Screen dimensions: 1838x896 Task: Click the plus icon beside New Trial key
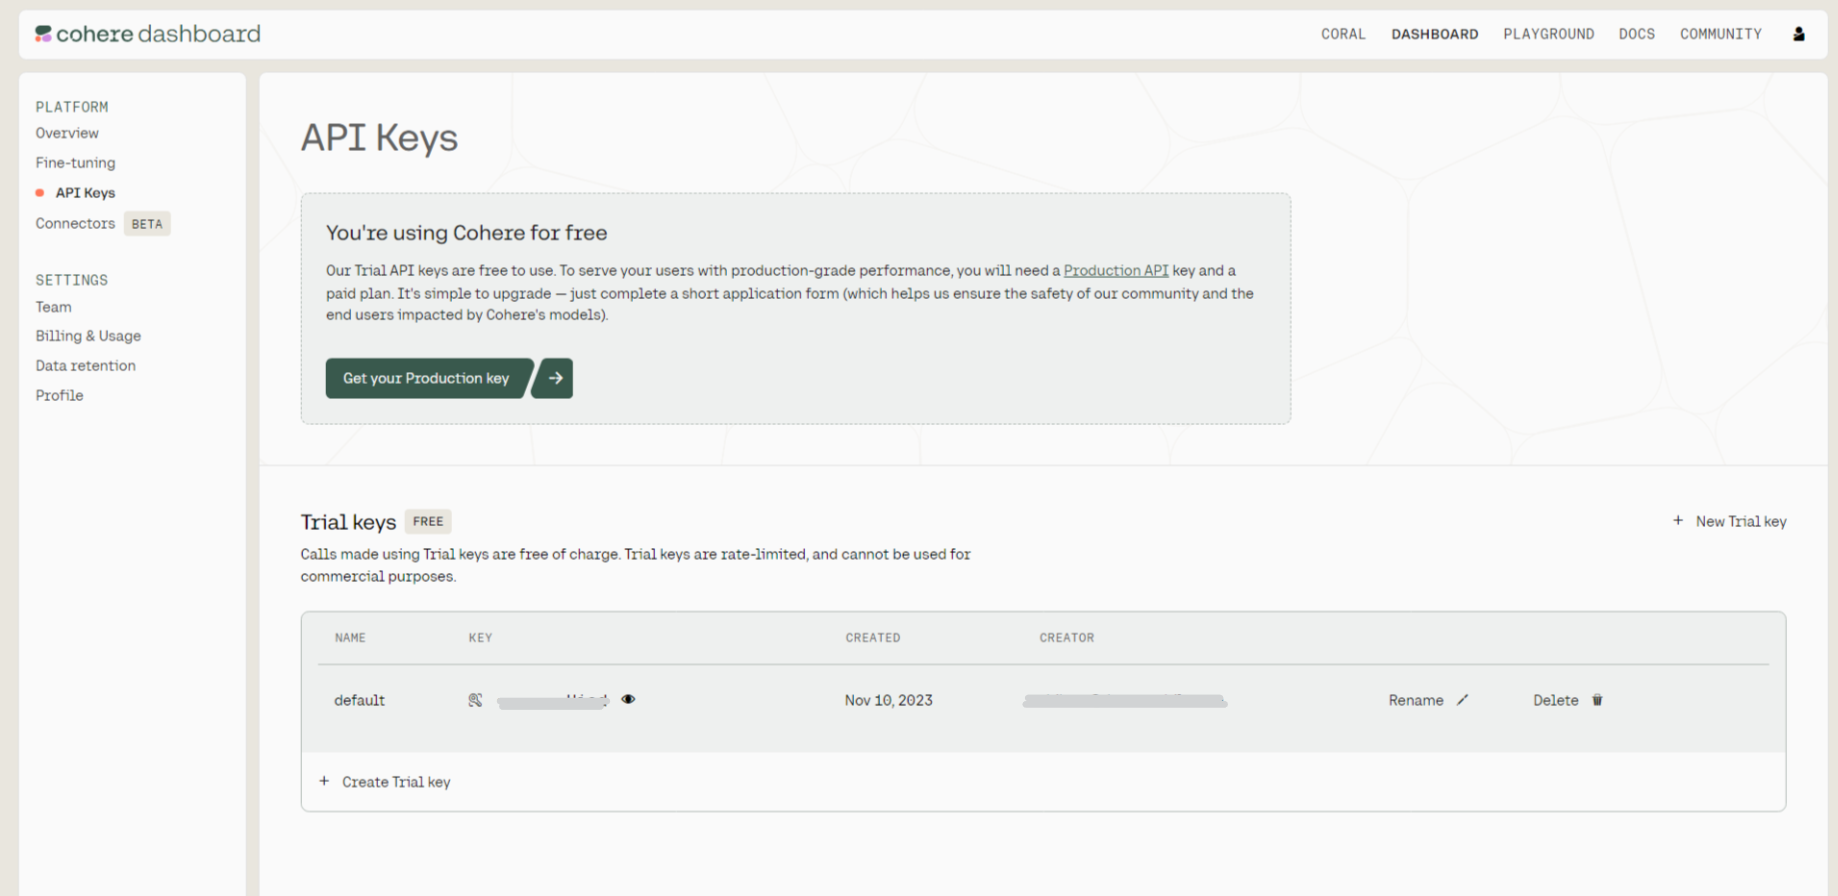click(x=1677, y=521)
